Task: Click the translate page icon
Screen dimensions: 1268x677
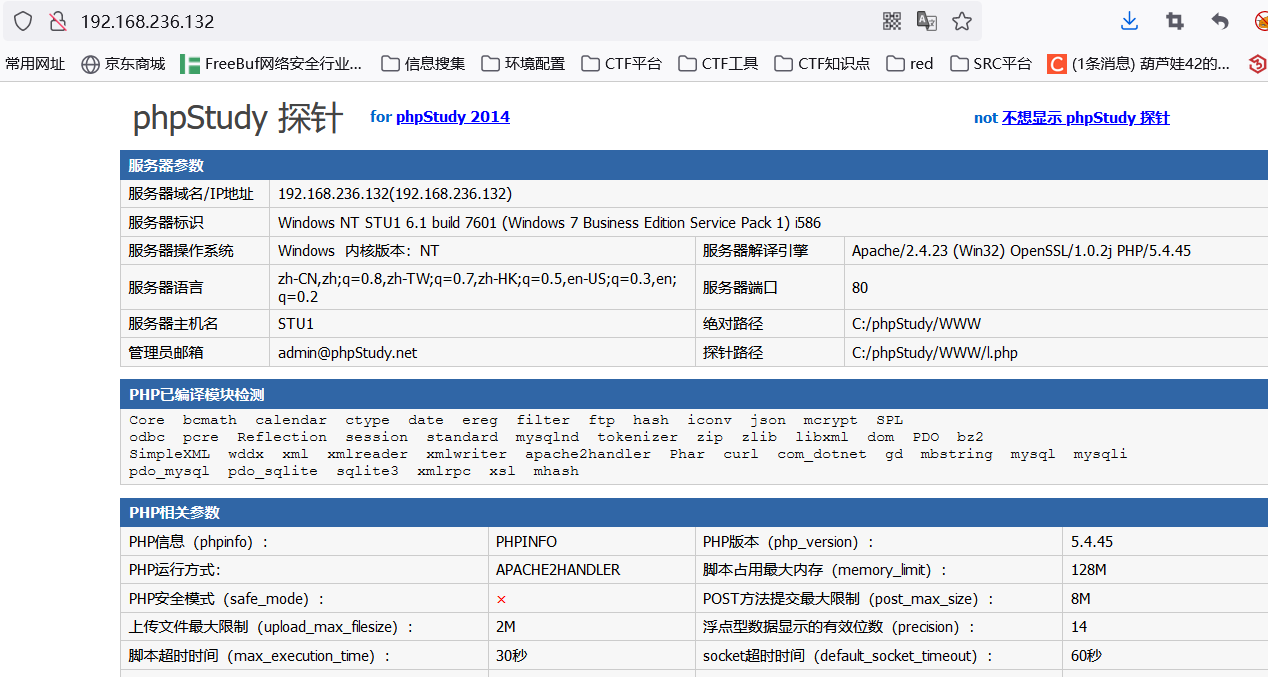Action: pyautogui.click(x=927, y=21)
